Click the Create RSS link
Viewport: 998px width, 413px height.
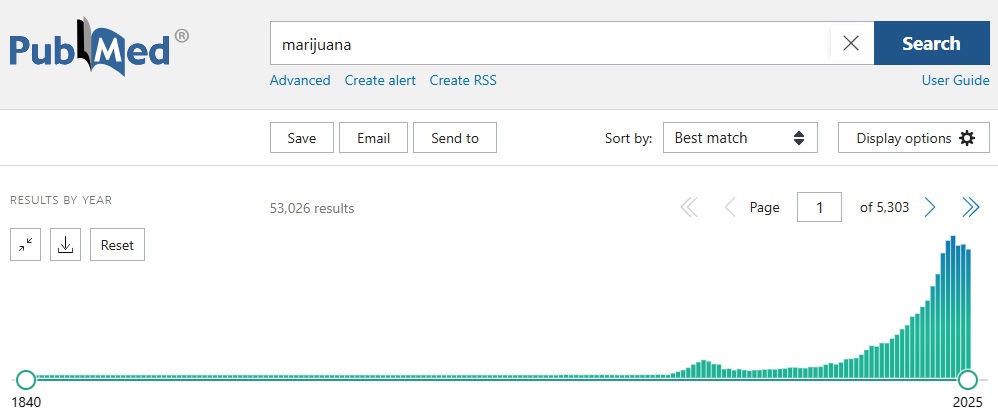(463, 80)
